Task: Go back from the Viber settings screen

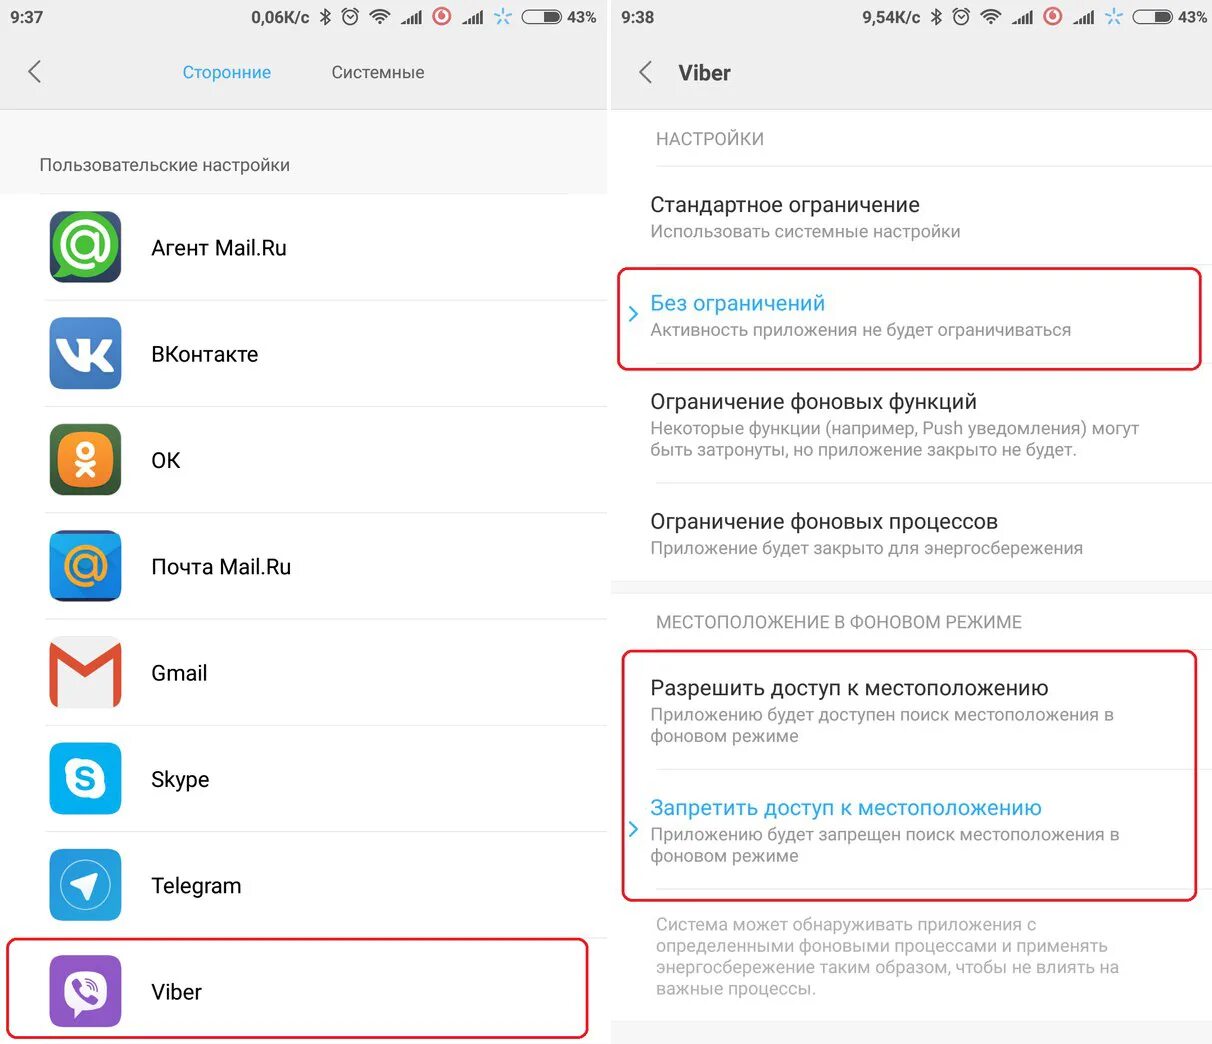Action: coord(646,72)
